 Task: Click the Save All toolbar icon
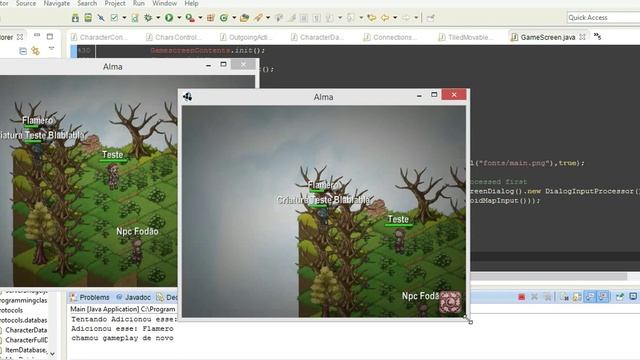pos(88,18)
